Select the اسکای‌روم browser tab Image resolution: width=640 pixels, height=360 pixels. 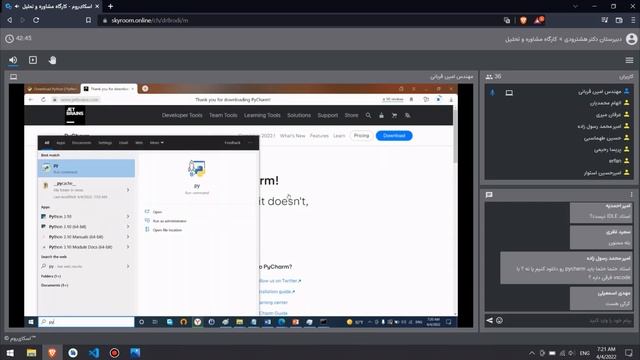(x=52, y=7)
